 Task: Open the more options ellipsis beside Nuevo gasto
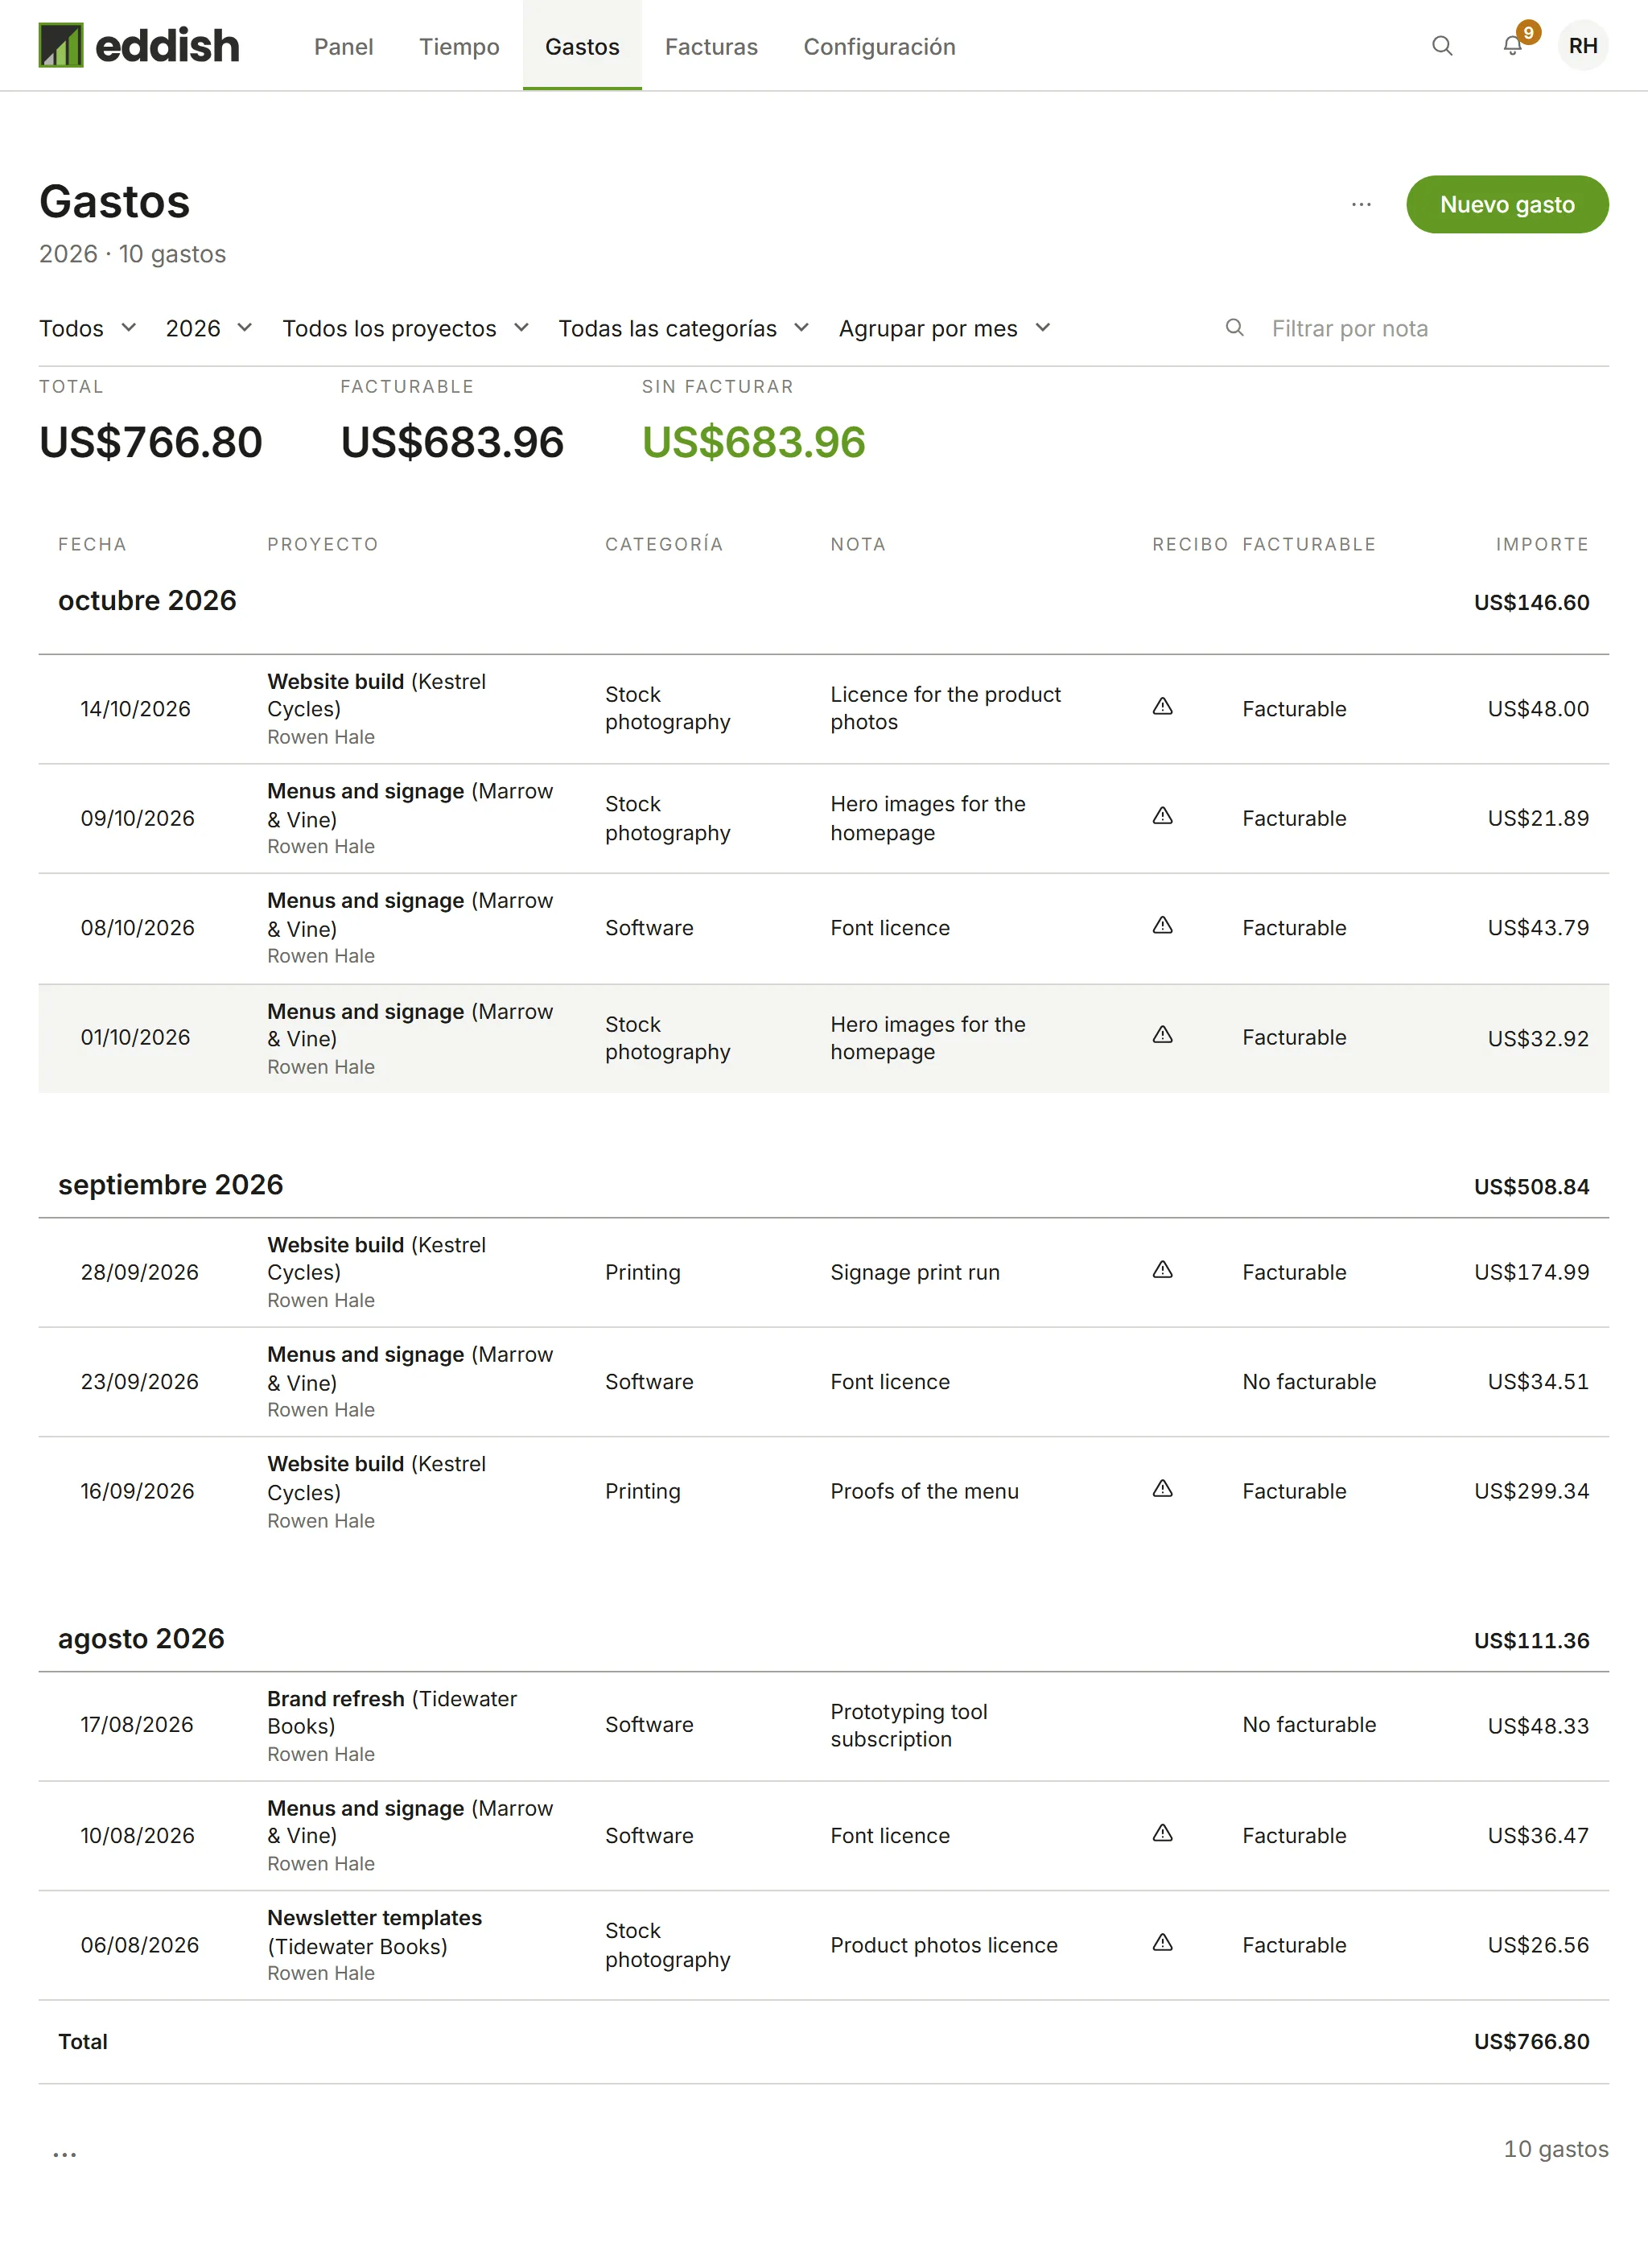point(1361,205)
